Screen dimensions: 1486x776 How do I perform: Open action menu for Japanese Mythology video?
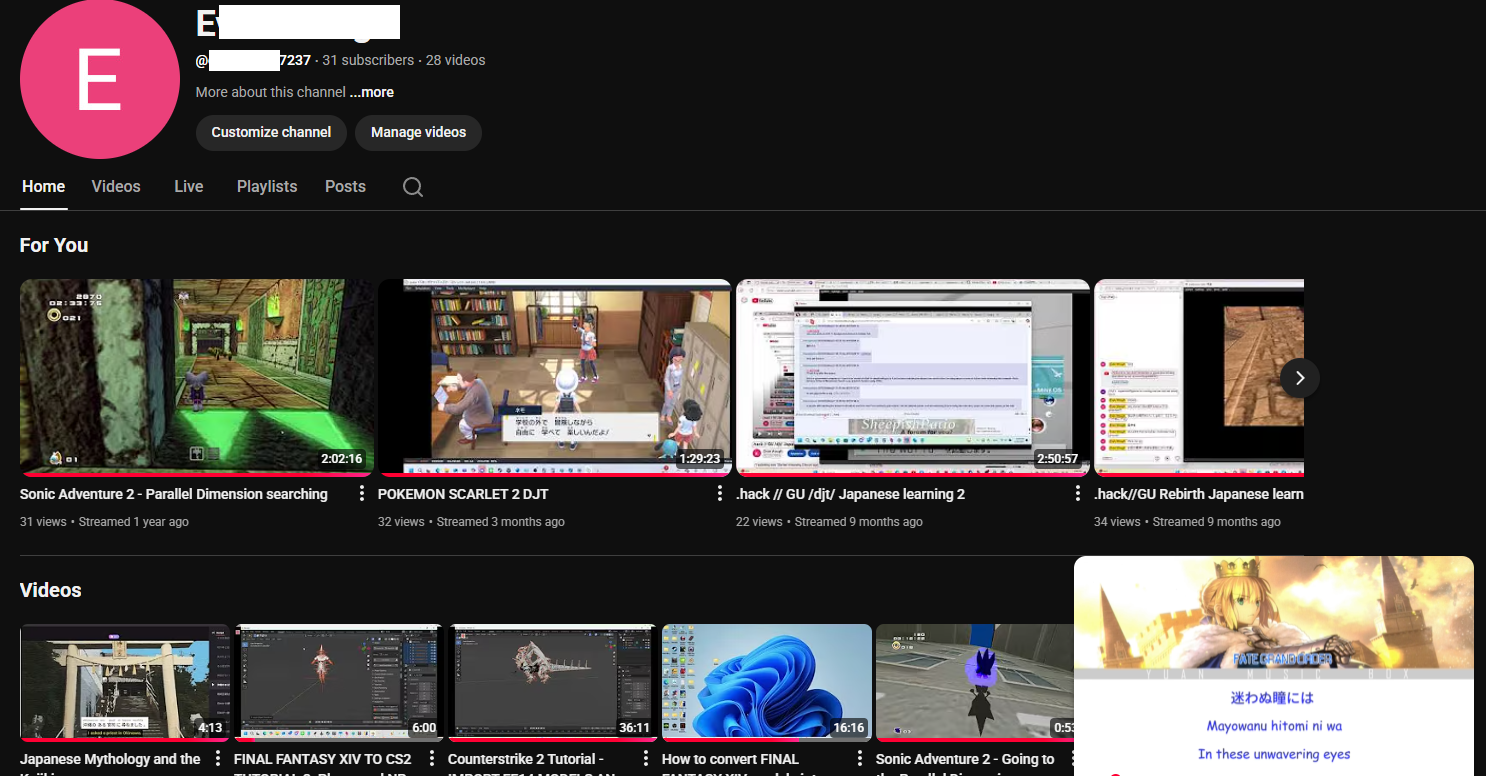(x=218, y=759)
